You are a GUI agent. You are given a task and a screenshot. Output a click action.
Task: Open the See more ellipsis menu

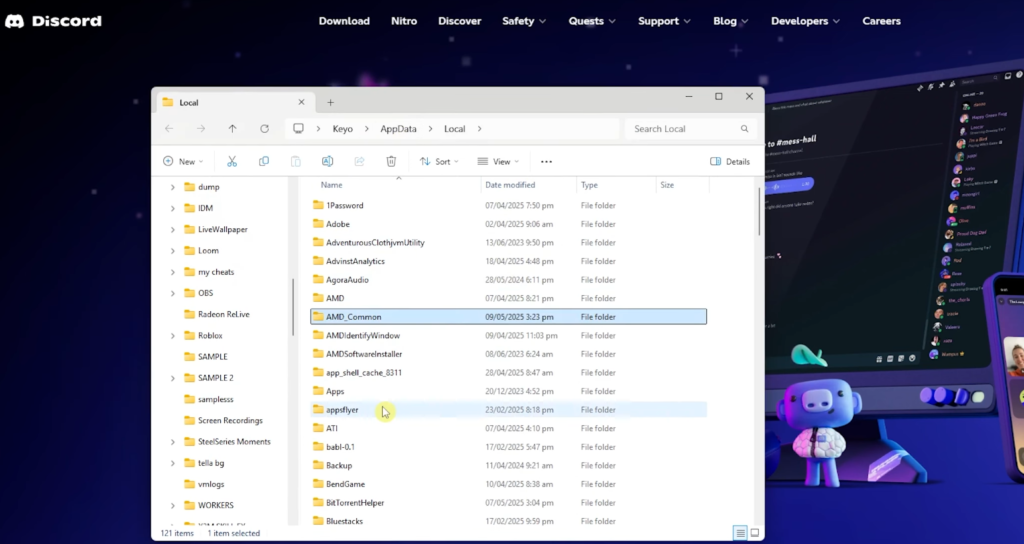click(547, 161)
